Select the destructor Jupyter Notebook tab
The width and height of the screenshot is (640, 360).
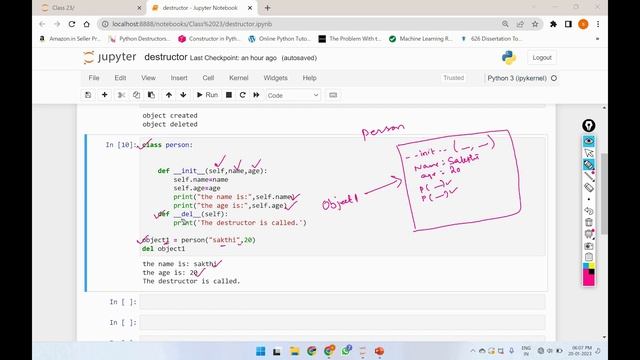coord(202,8)
